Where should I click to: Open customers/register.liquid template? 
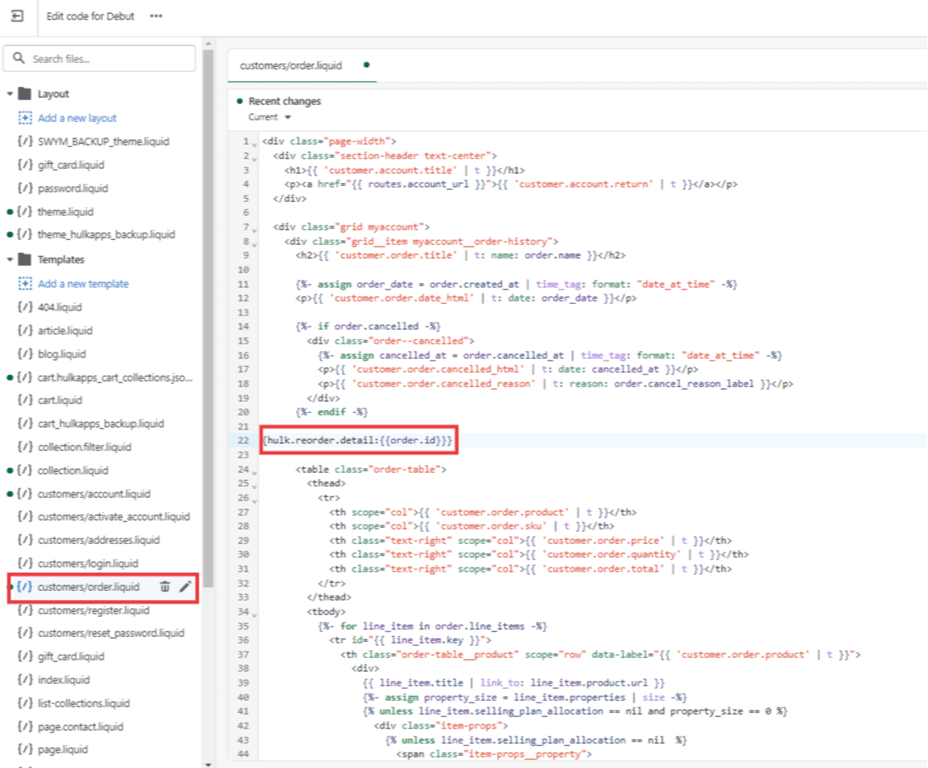point(94,610)
